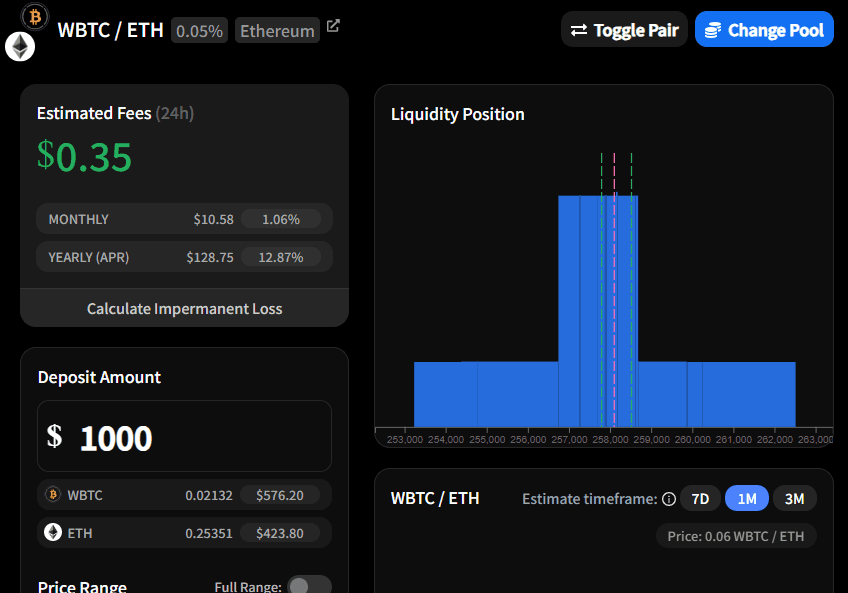
Task: Open the Change Pool dialog
Action: click(x=764, y=29)
